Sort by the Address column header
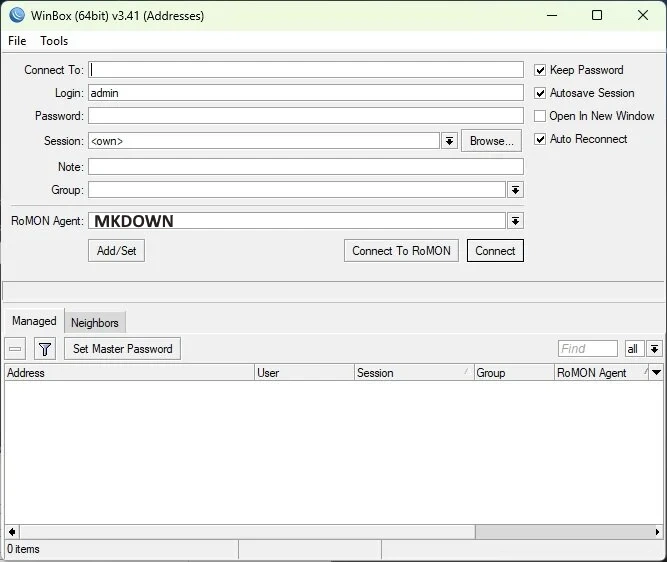Image resolution: width=667 pixels, height=562 pixels. (x=129, y=373)
